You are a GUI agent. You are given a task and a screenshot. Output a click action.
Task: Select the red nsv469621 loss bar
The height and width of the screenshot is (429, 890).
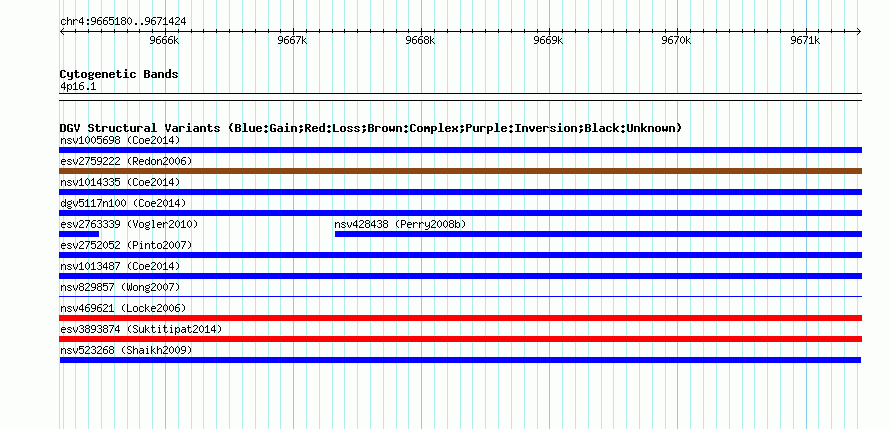(460, 318)
